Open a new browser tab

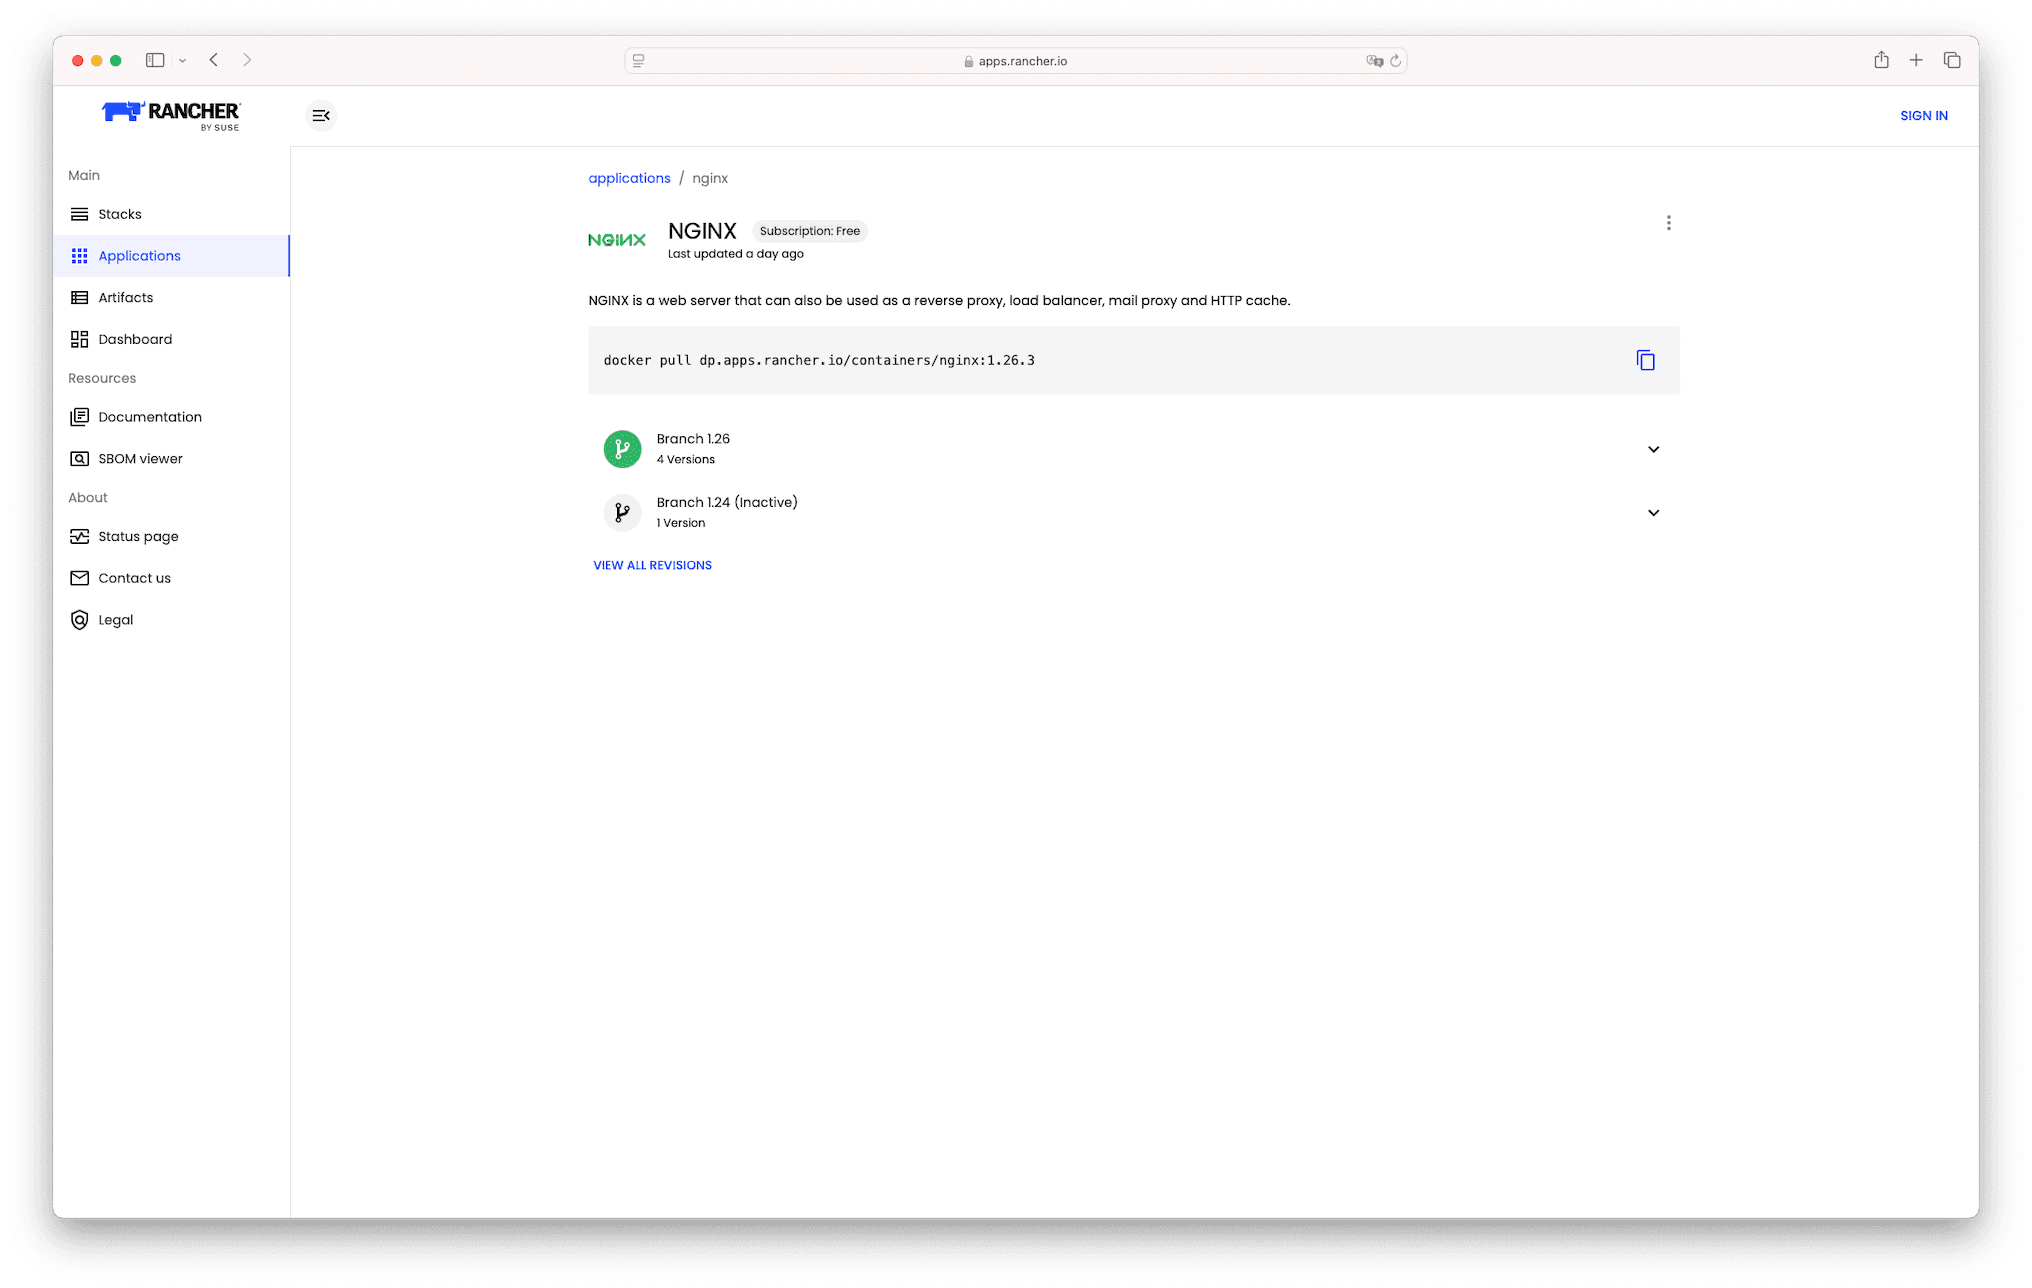pos(1916,60)
